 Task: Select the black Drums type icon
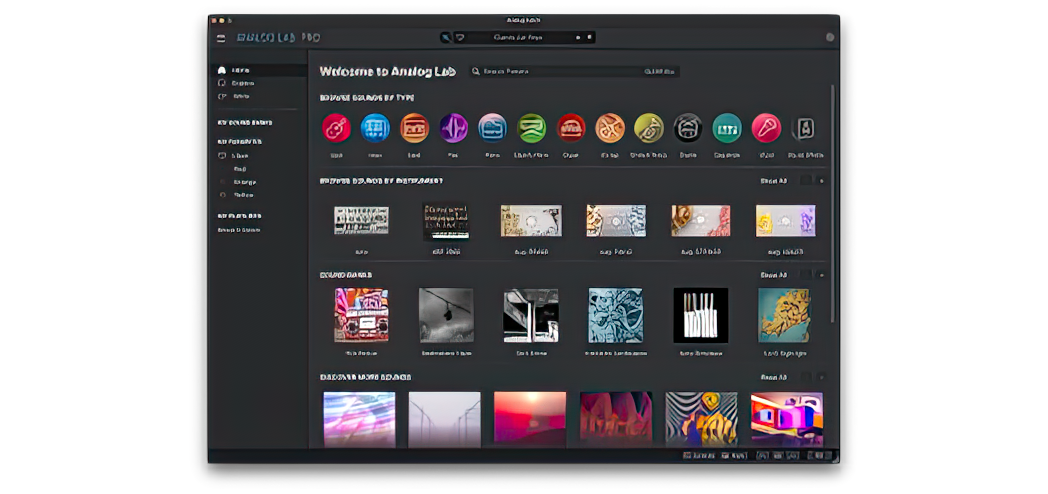click(688, 128)
